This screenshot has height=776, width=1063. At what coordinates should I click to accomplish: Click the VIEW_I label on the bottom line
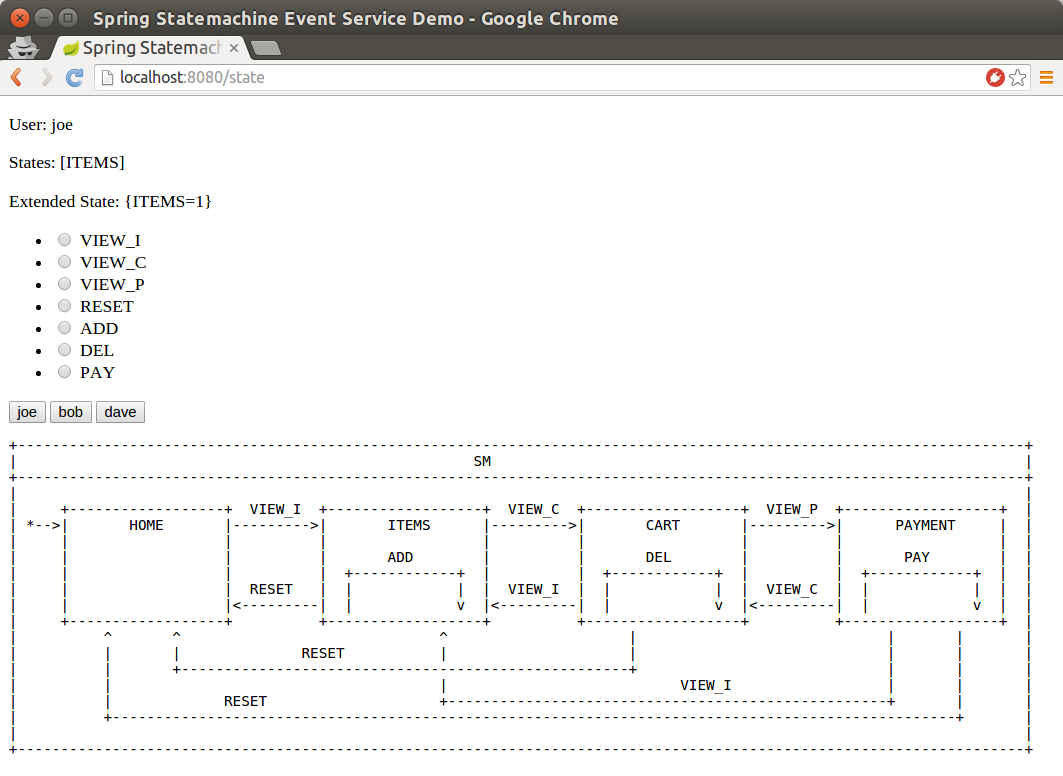pyautogui.click(x=706, y=686)
